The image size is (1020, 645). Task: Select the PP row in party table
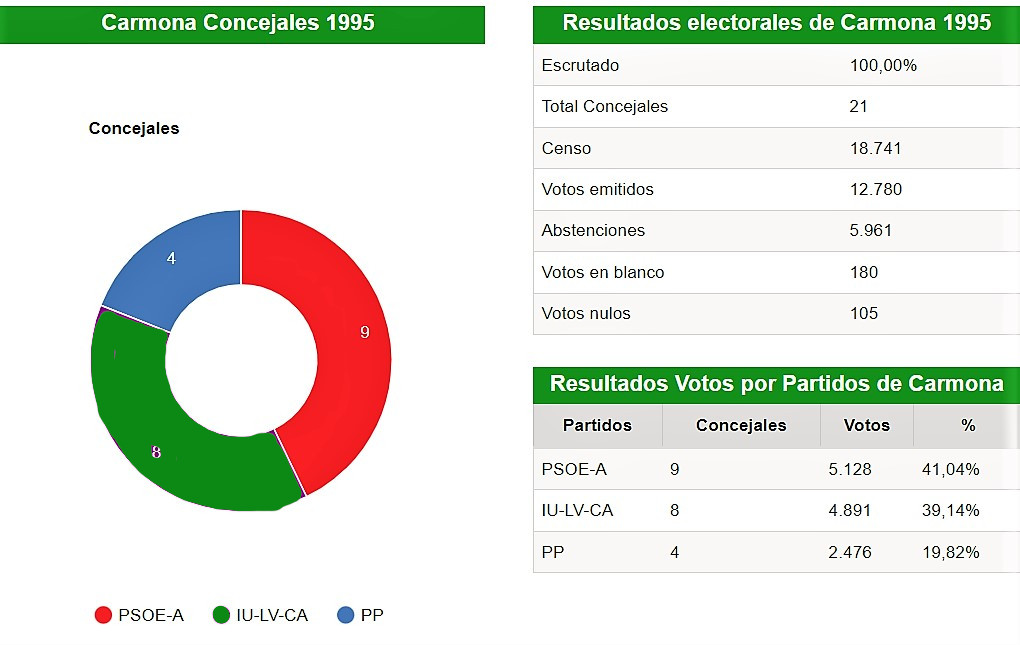[x=777, y=552]
